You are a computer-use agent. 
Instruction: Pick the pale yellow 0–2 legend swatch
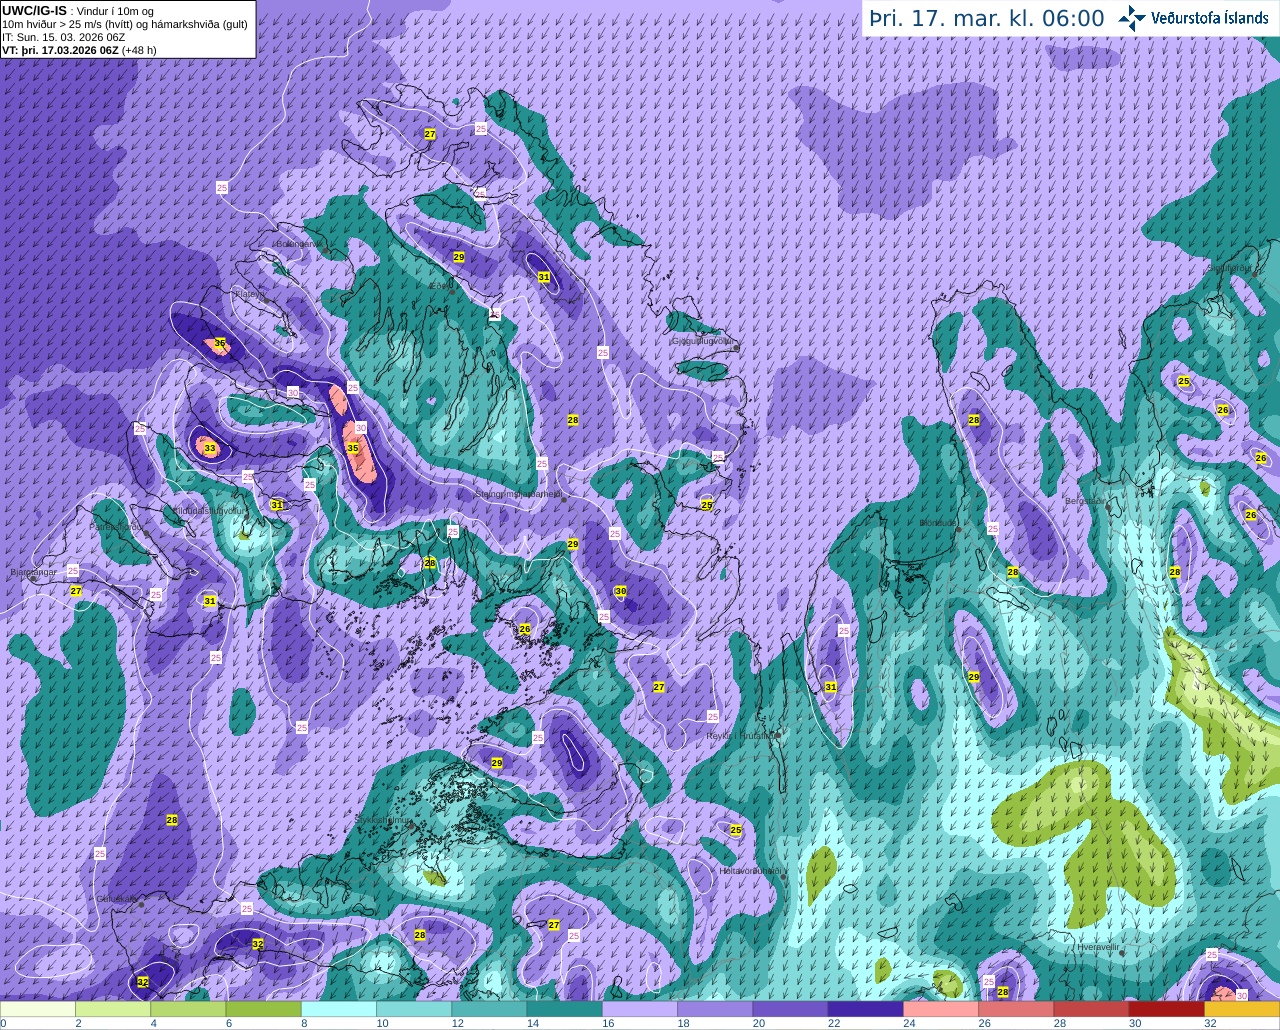[x=38, y=1009]
